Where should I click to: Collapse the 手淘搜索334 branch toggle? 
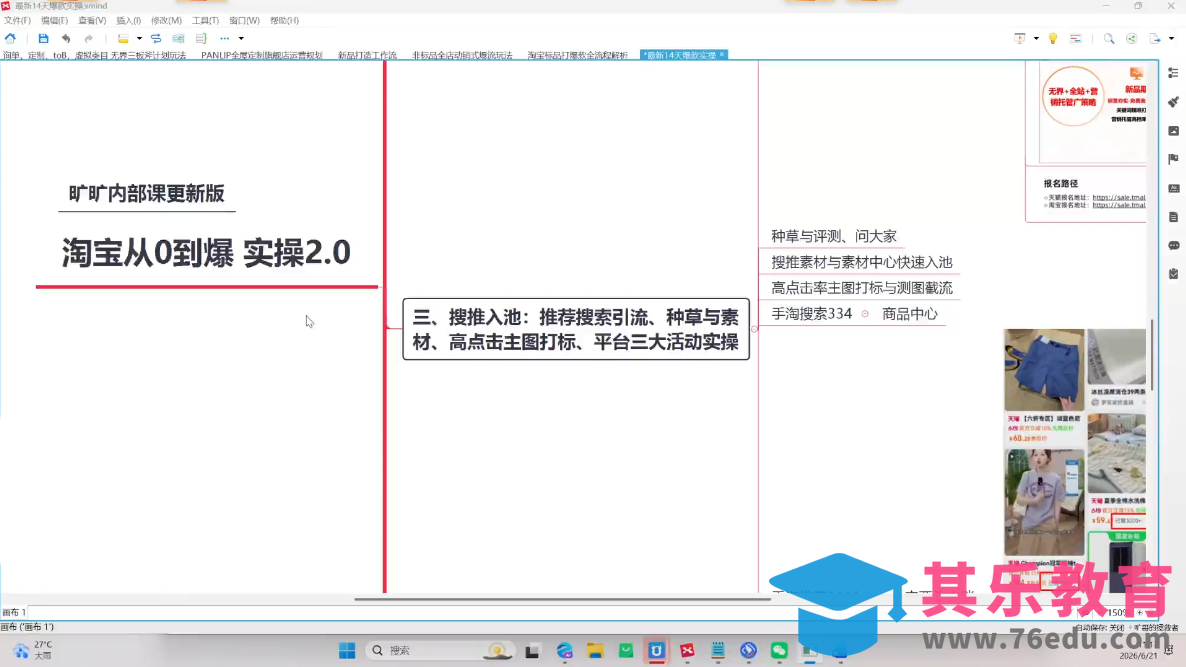point(865,314)
